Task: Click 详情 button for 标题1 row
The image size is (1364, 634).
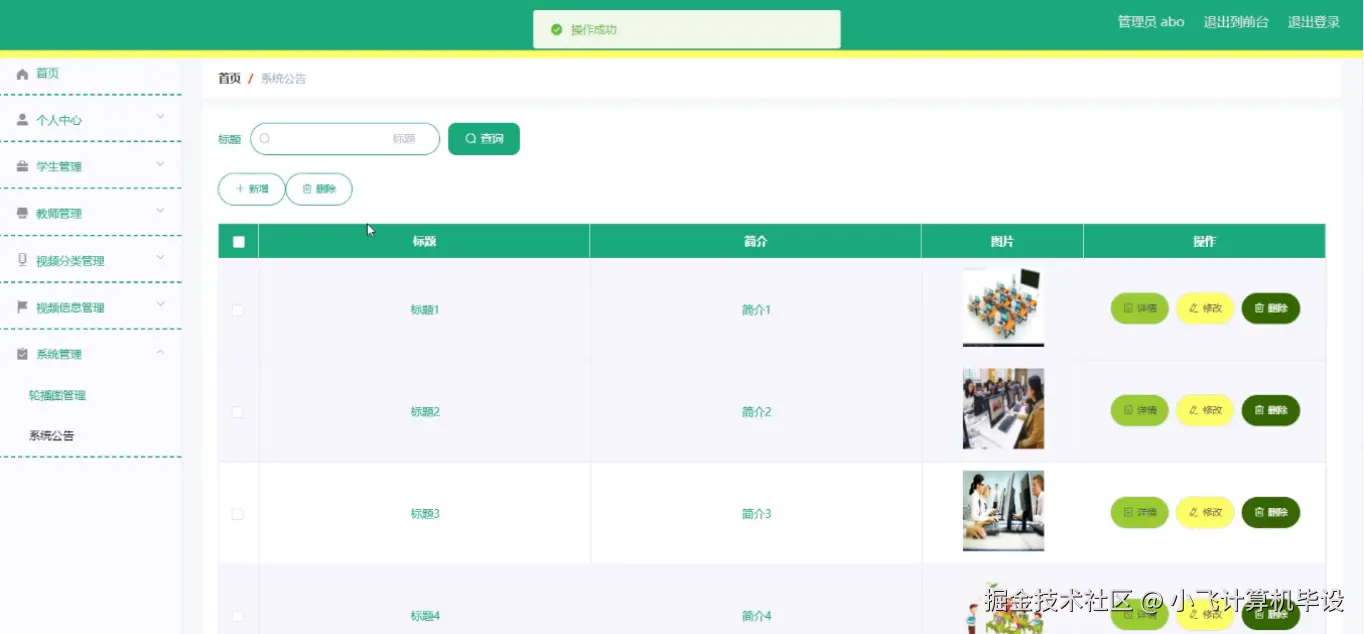Action: pyautogui.click(x=1140, y=309)
